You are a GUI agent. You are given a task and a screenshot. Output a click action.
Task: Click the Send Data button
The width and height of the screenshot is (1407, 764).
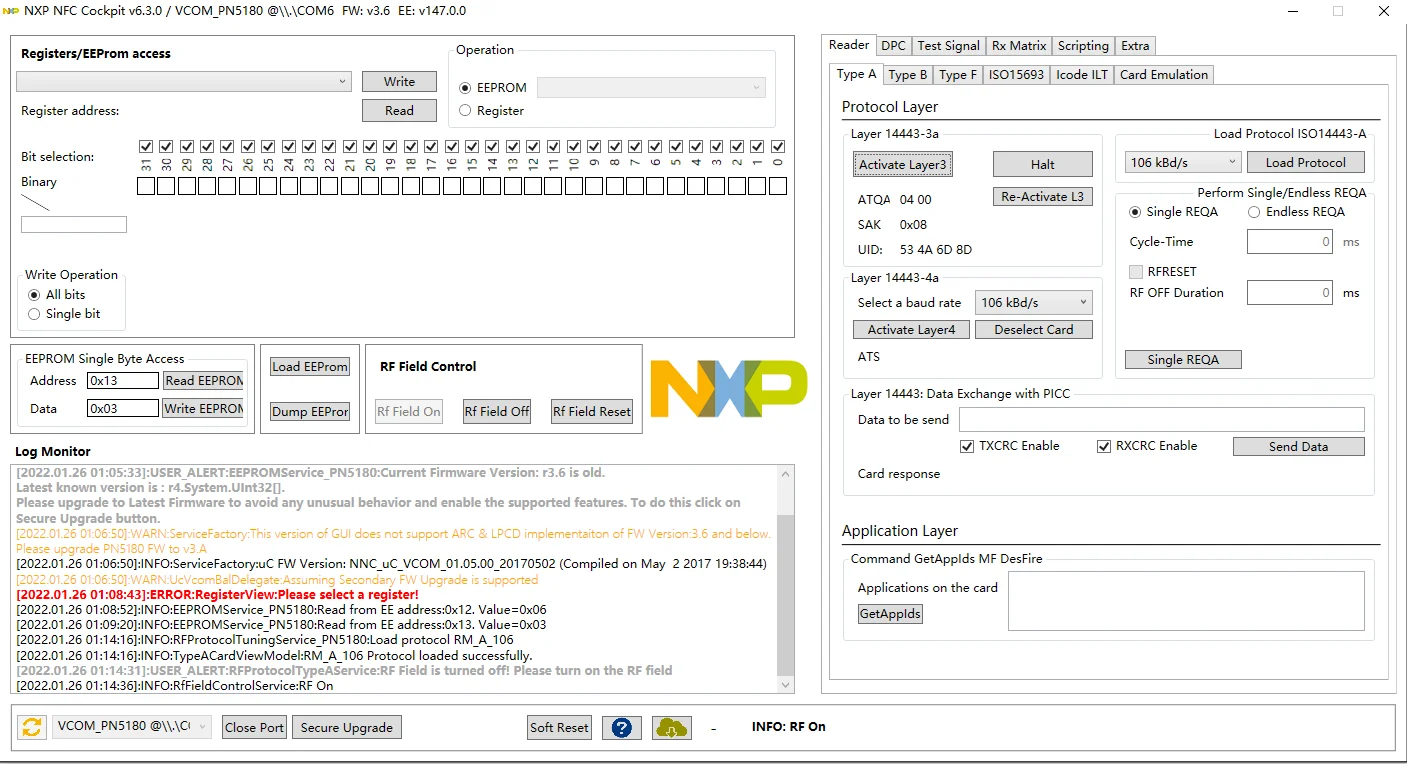[1299, 447]
